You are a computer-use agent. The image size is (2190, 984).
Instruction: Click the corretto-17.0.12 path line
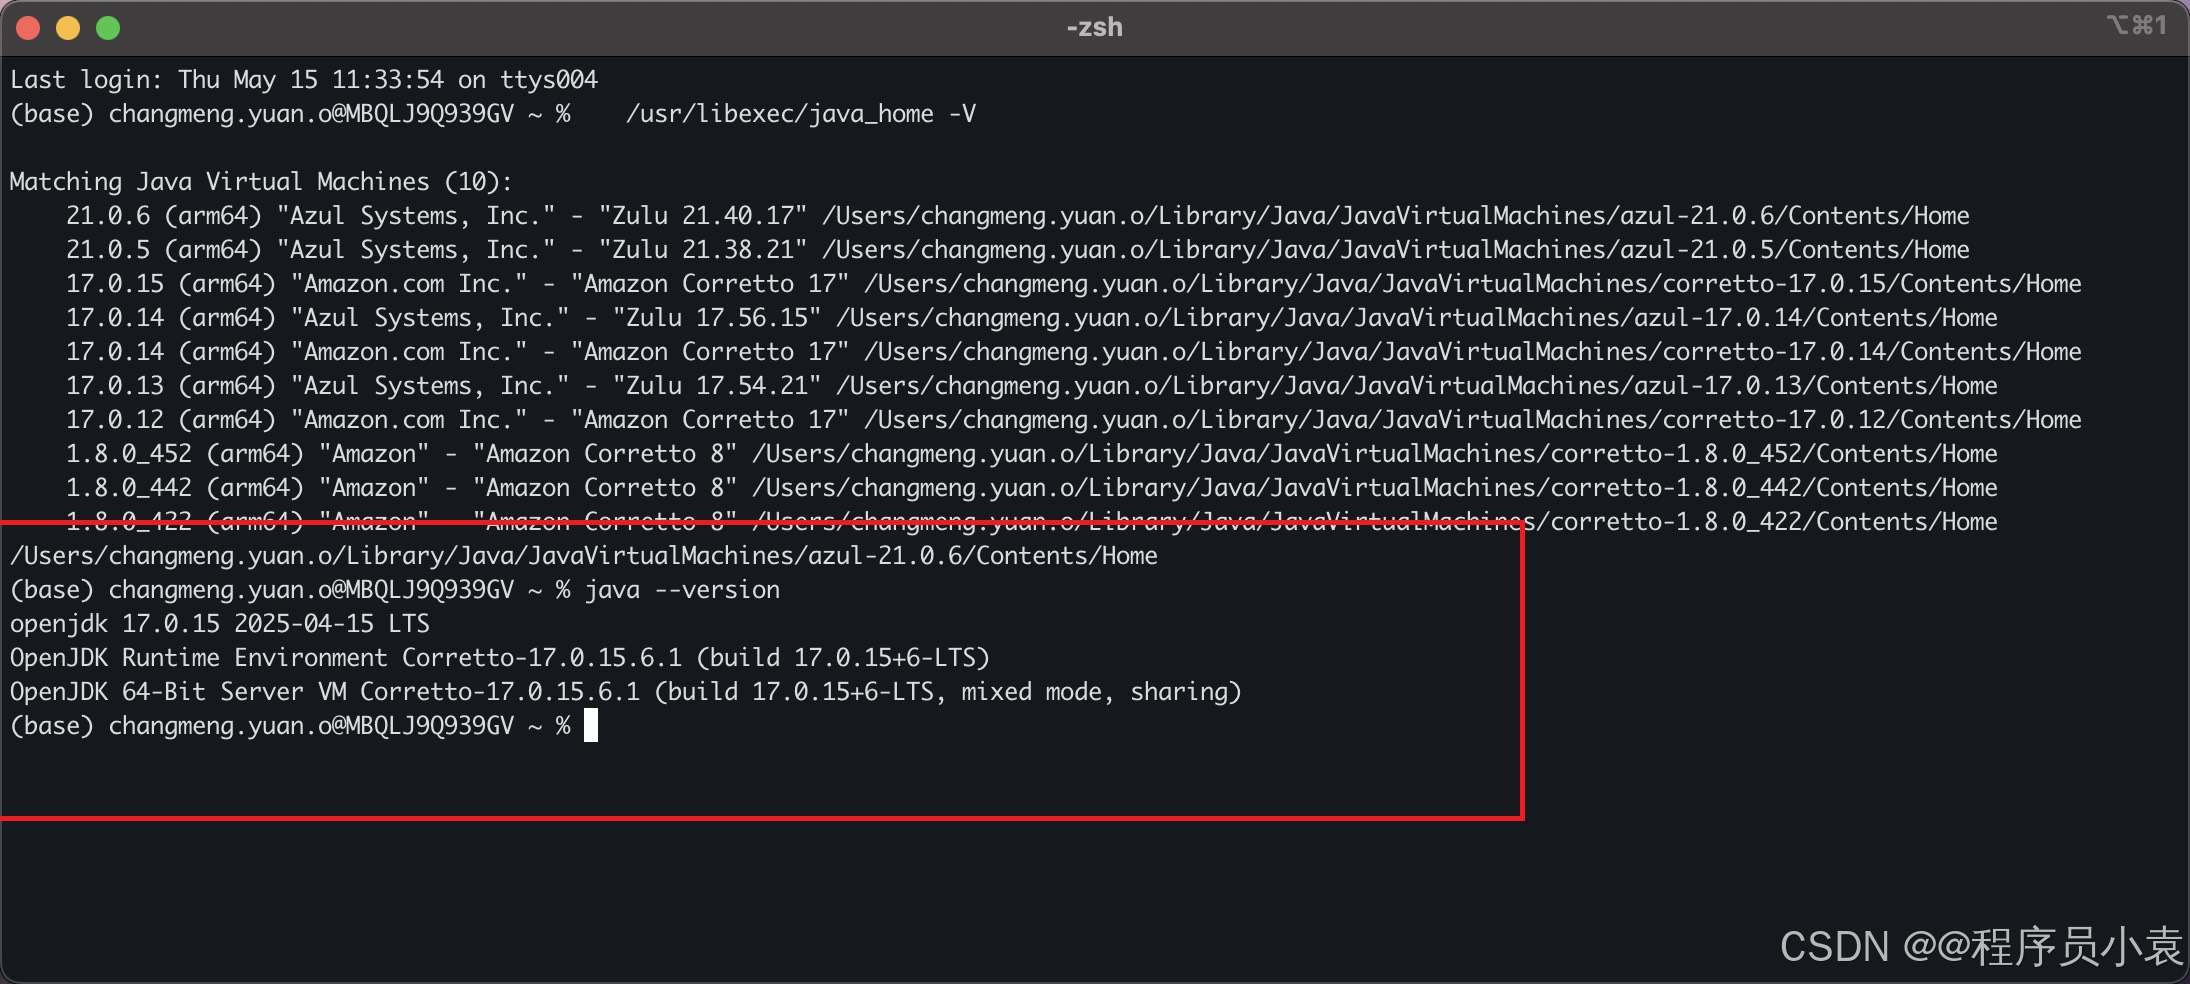1074,420
